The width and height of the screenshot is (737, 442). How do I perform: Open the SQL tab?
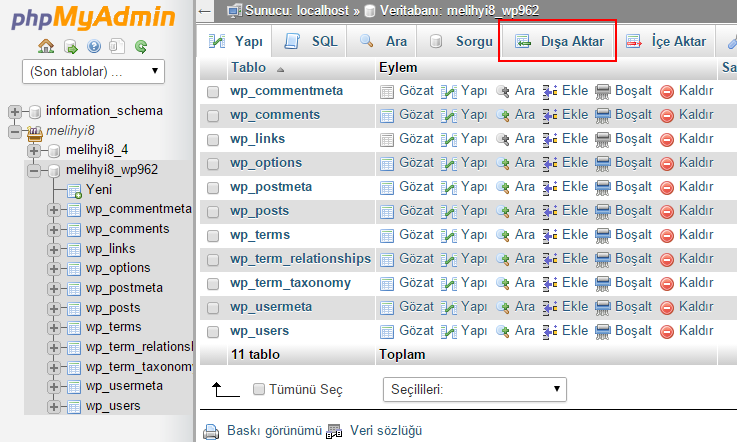[310, 41]
